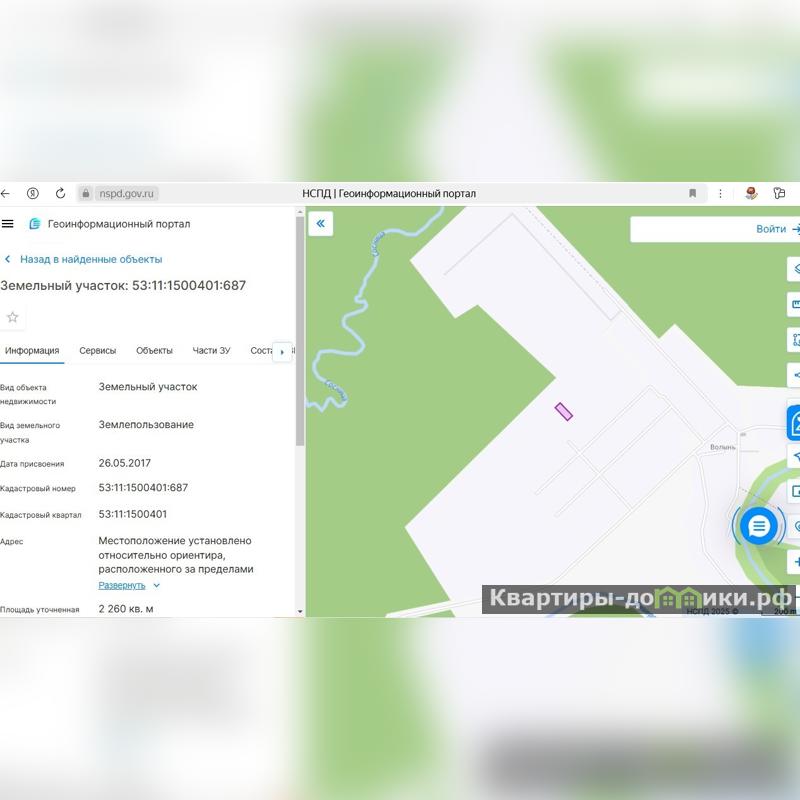The width and height of the screenshot is (800, 800).
Task: Reload the browser page
Action: tap(60, 193)
